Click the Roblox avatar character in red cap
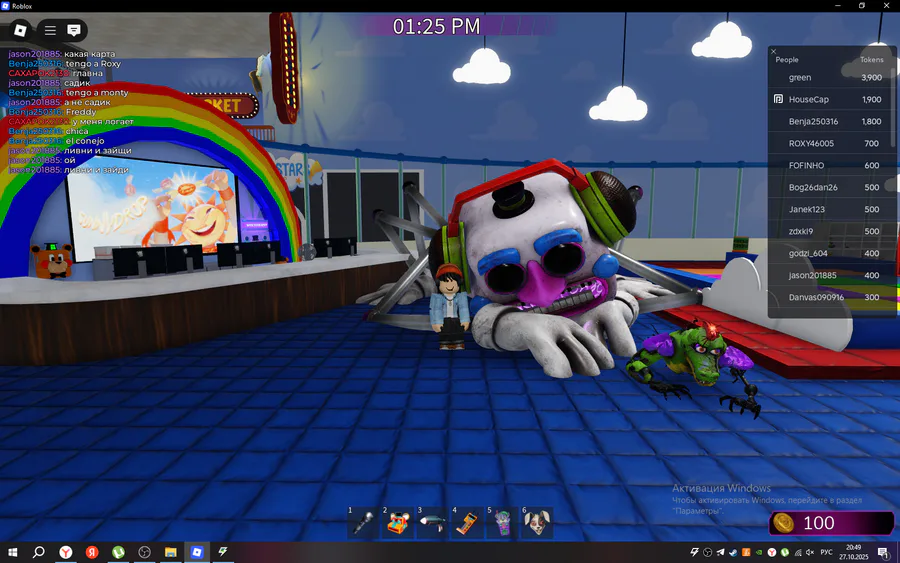Screen dimensions: 900x563 449,306
